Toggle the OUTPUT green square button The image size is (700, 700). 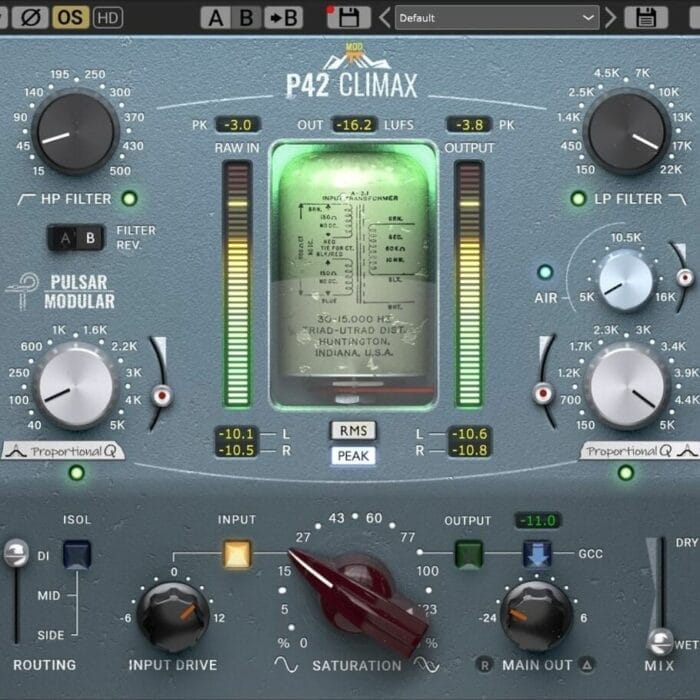coord(469,554)
